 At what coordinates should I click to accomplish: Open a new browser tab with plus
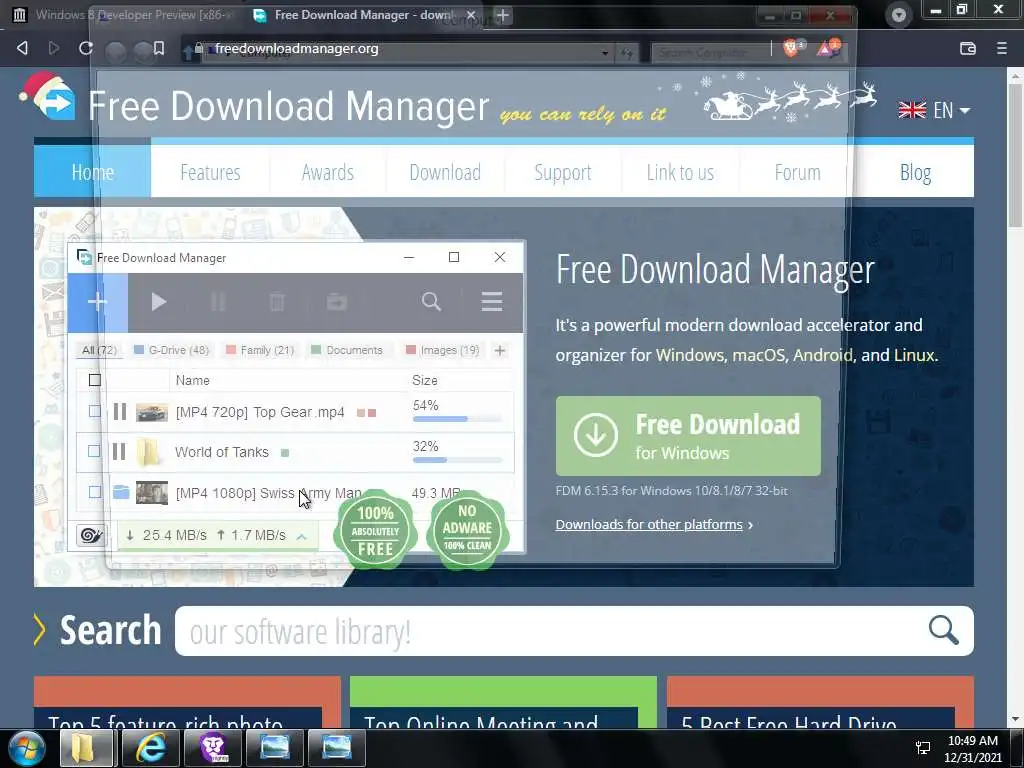point(502,15)
